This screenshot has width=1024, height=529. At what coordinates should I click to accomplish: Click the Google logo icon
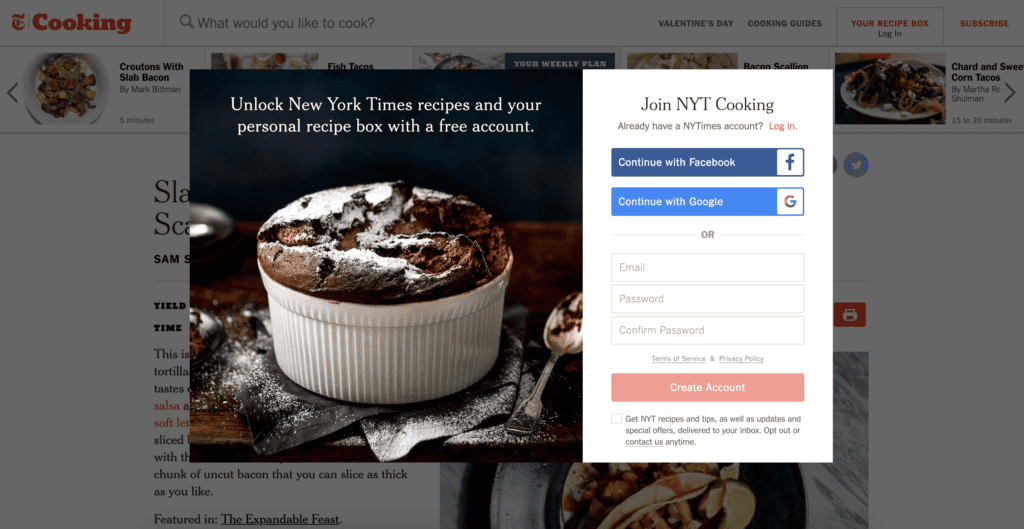coord(790,201)
